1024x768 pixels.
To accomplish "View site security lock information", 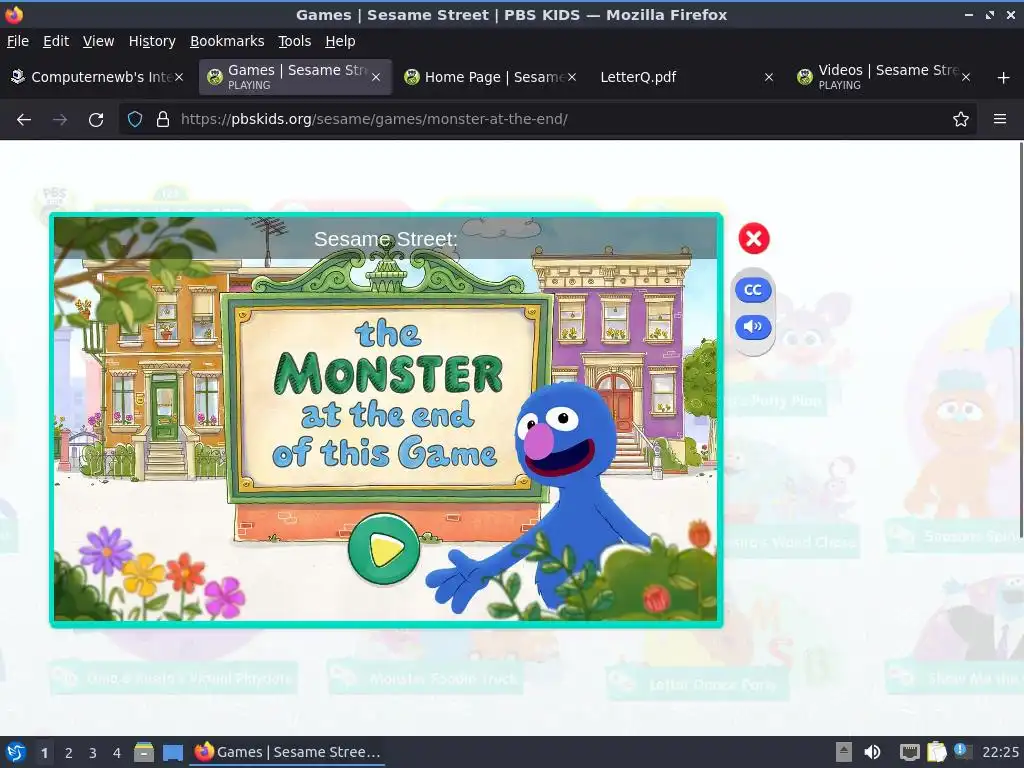I will [x=163, y=119].
